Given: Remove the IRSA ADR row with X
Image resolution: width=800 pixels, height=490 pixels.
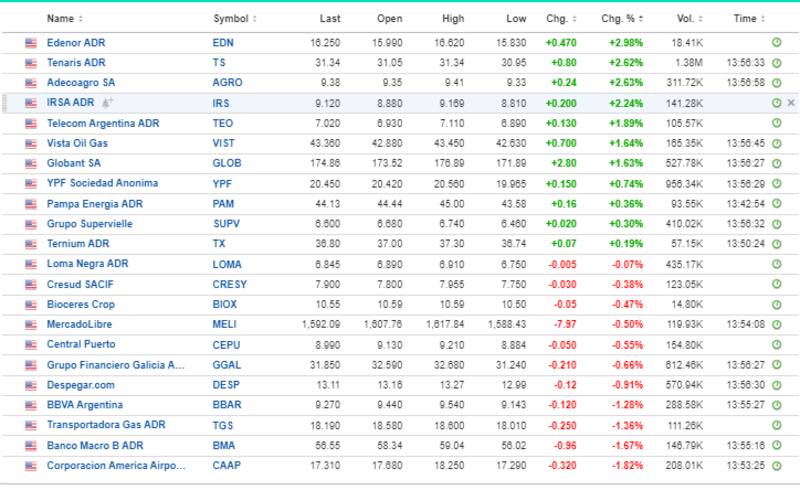Looking at the screenshot, I should pyautogui.click(x=791, y=103).
